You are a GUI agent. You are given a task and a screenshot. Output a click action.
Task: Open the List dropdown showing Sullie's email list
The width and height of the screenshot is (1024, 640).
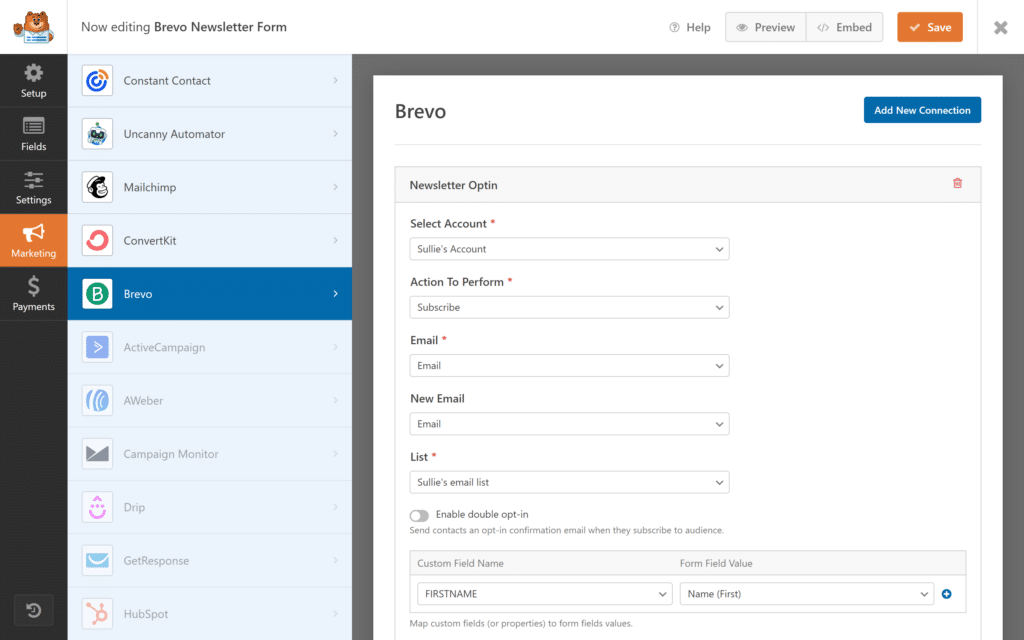coord(569,482)
